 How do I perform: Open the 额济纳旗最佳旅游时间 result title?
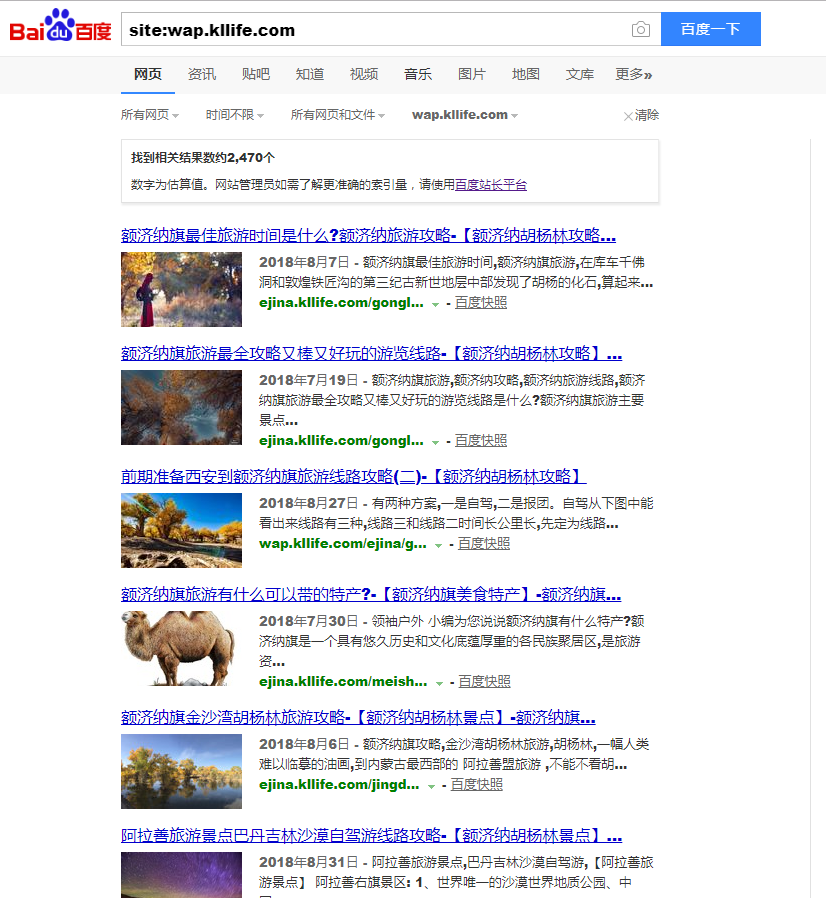pyautogui.click(x=368, y=236)
